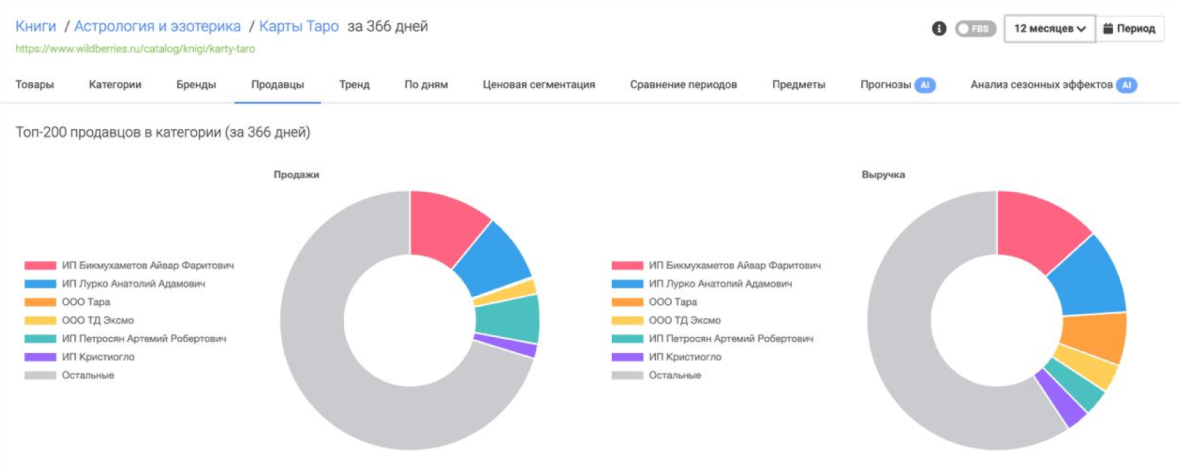
Task: Click purple ИП Кристиогло swatch in Продажи legend
Action: (x=40, y=357)
